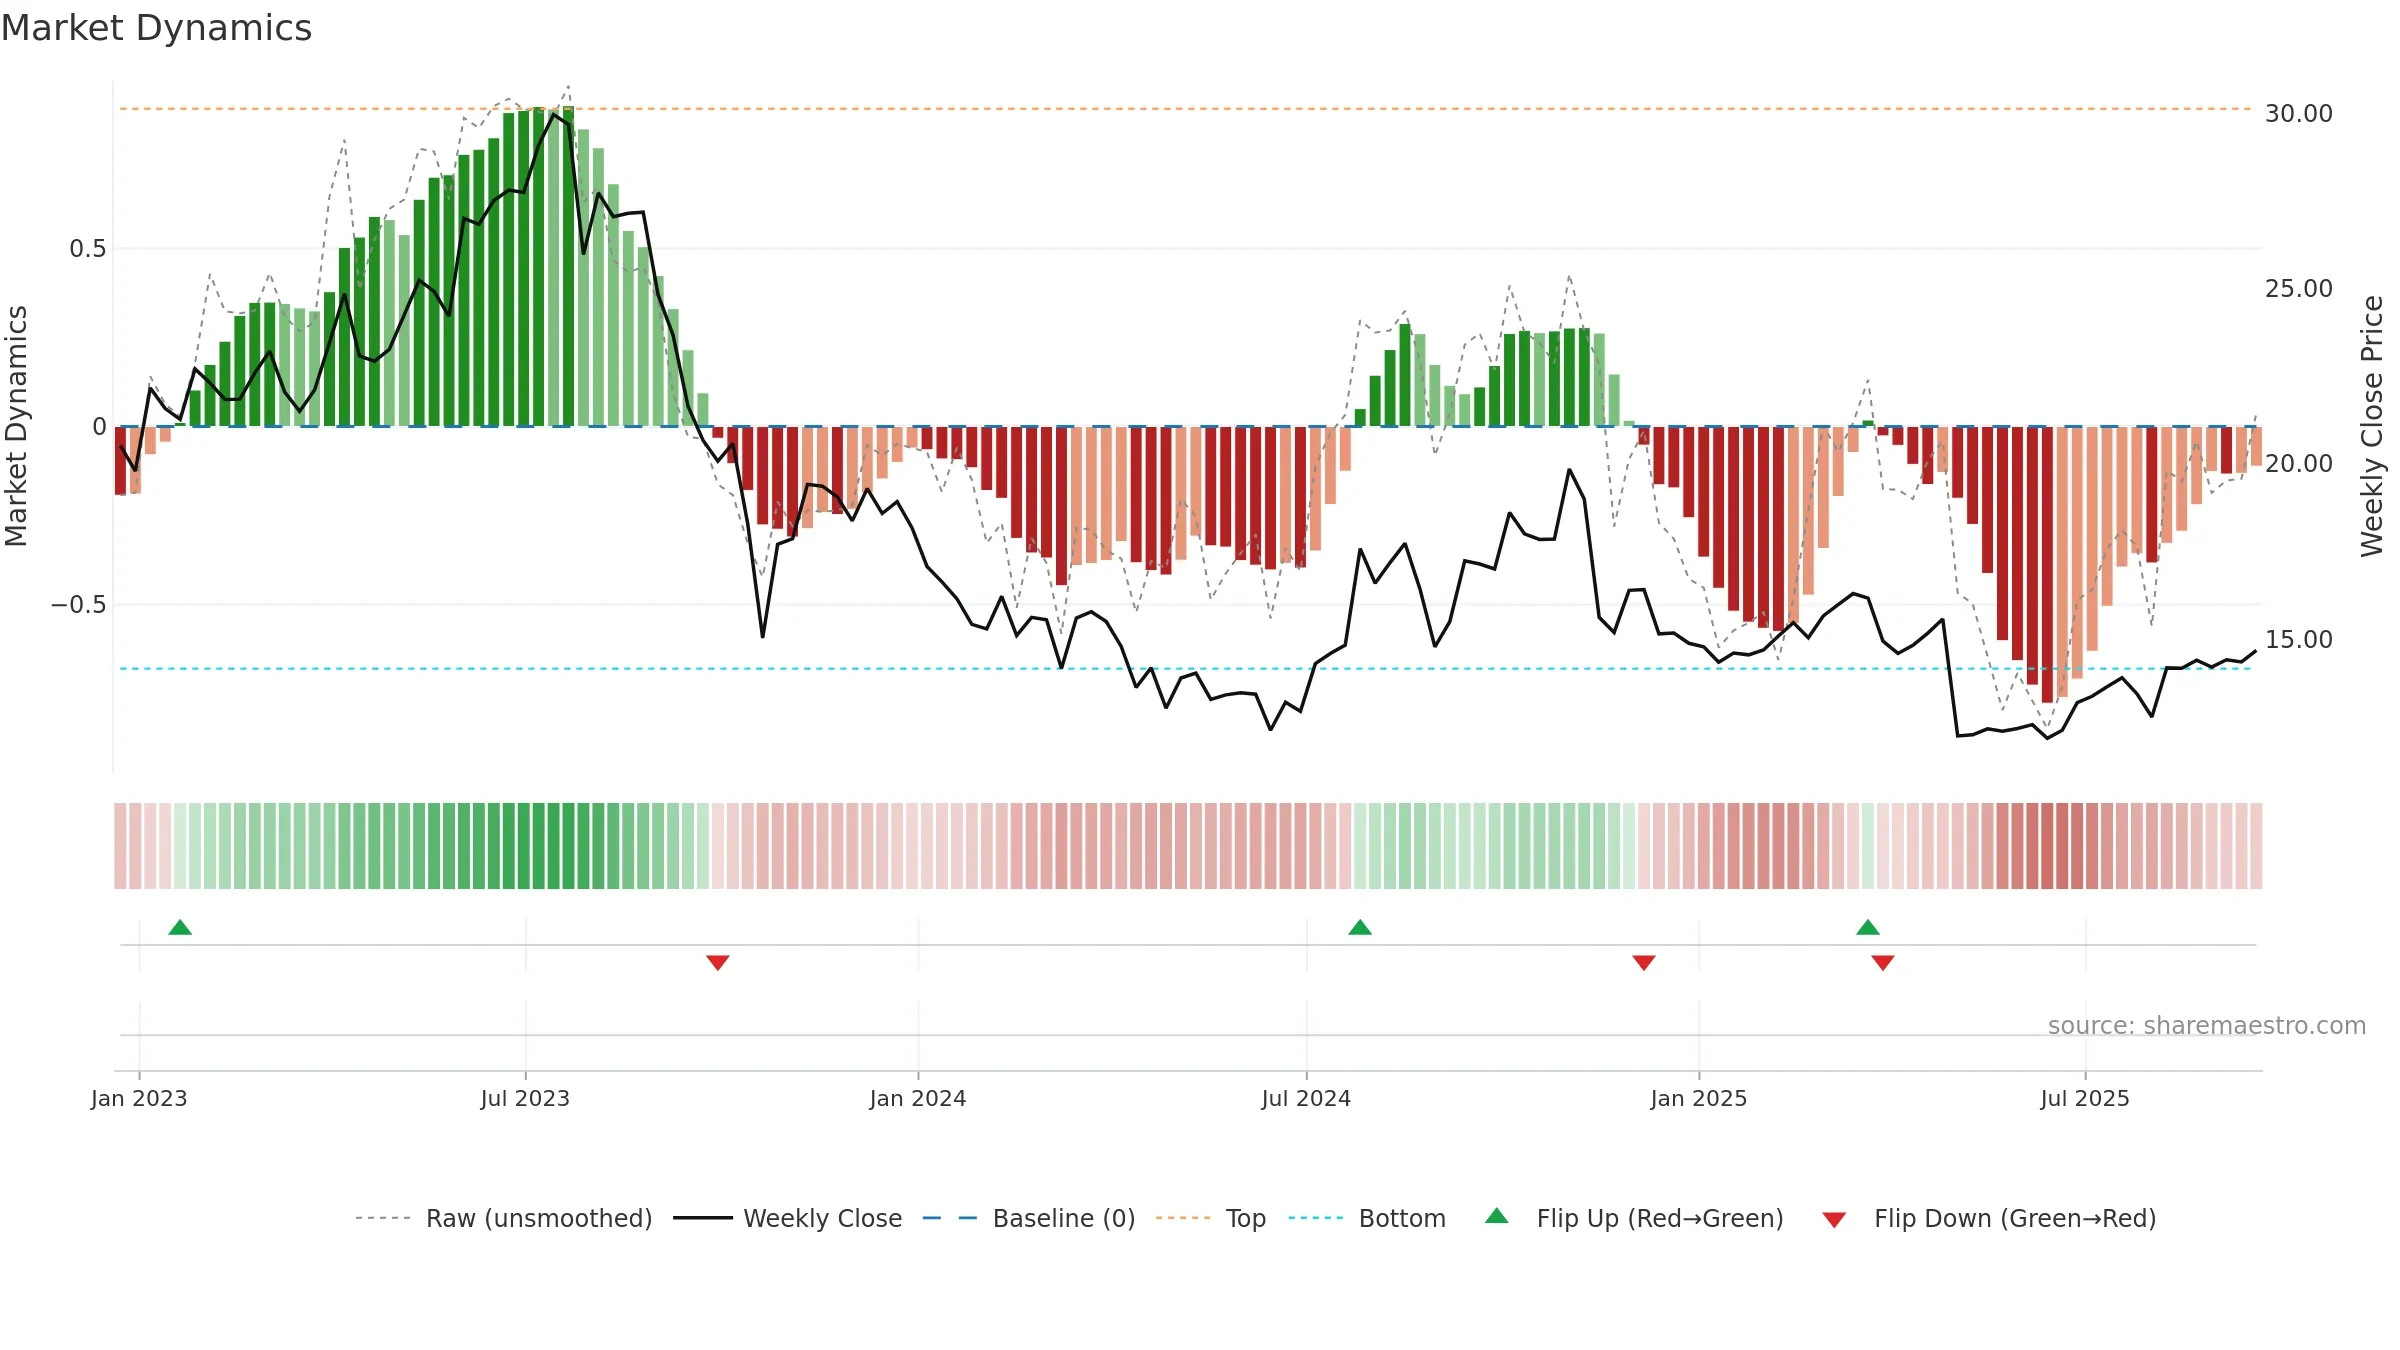Click the Jul 2025 axis label
2400x1350 pixels.
tap(2085, 1098)
